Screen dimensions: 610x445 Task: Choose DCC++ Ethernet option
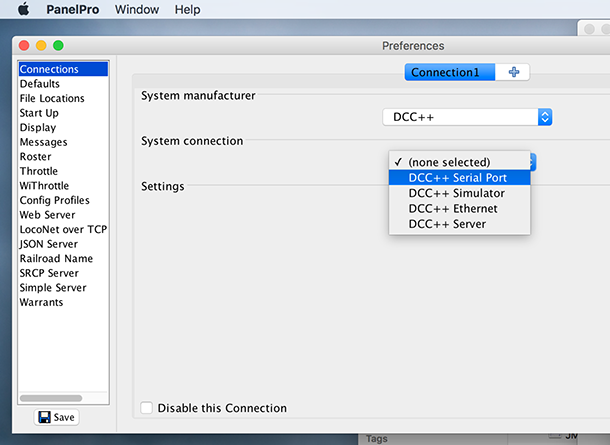459,209
